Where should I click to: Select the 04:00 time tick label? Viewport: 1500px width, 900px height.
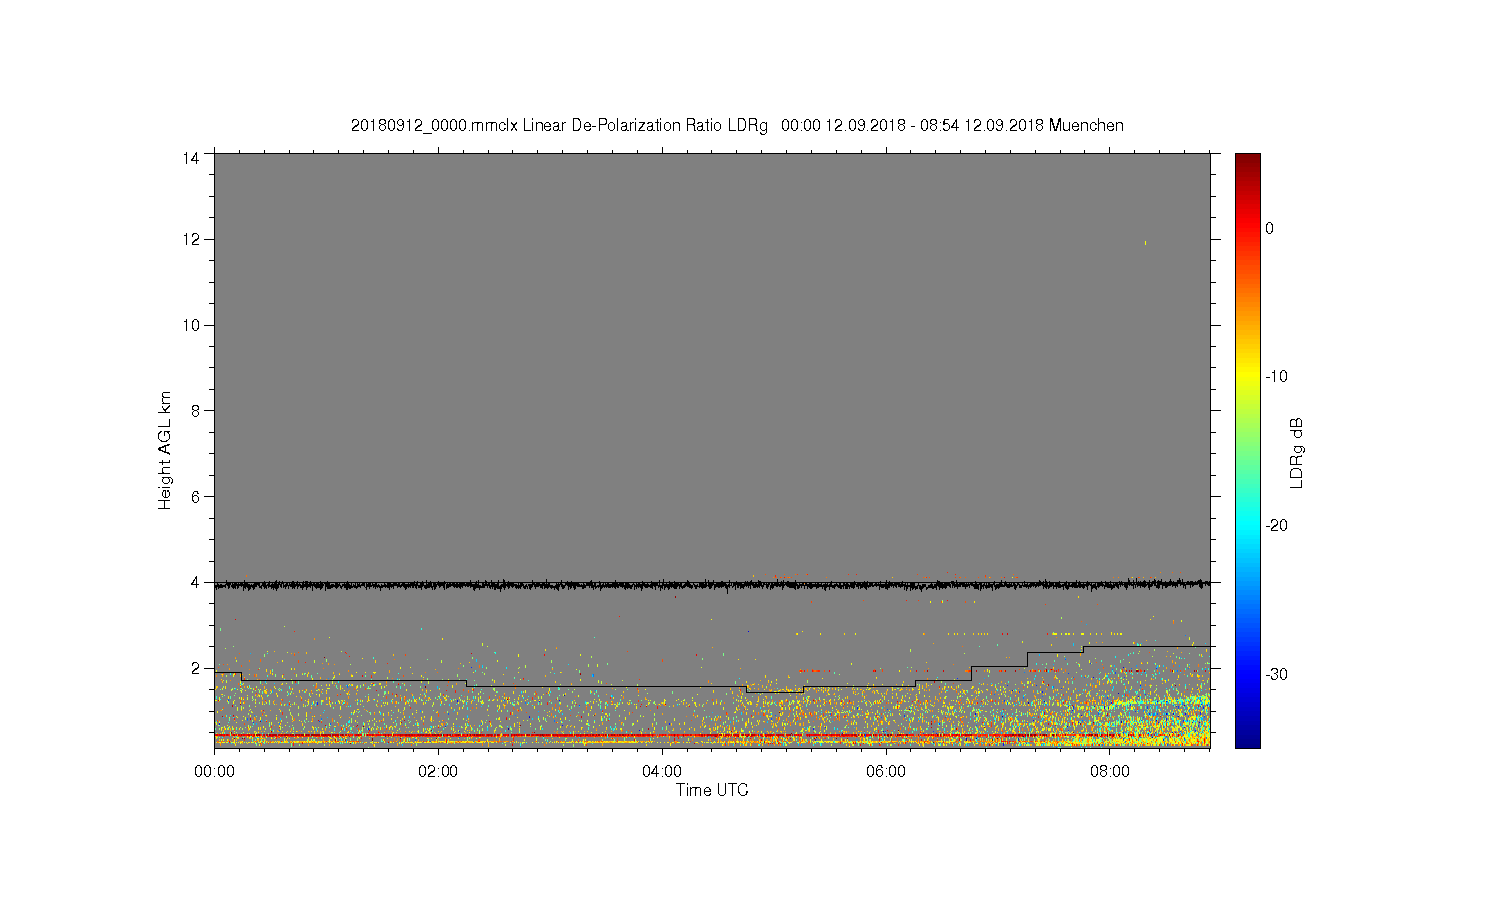tap(662, 771)
